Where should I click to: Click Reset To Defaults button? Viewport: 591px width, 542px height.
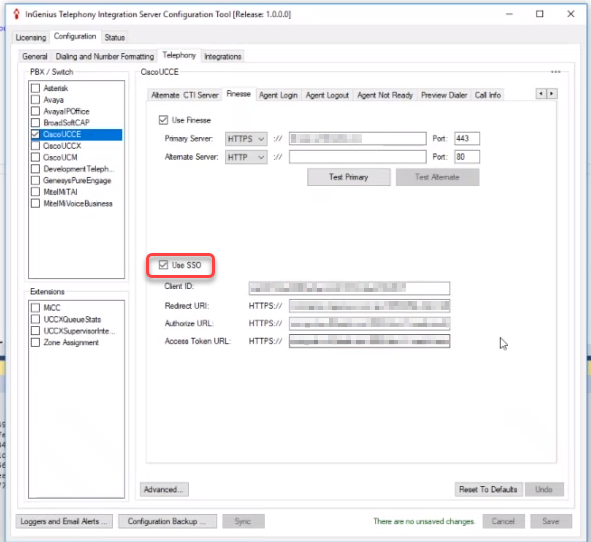click(x=488, y=489)
